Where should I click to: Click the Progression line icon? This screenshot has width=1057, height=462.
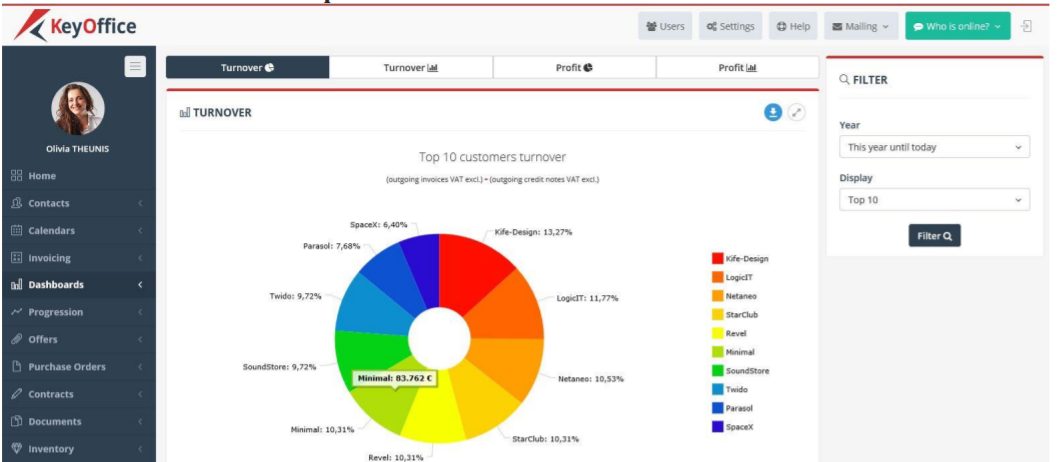pos(18,312)
